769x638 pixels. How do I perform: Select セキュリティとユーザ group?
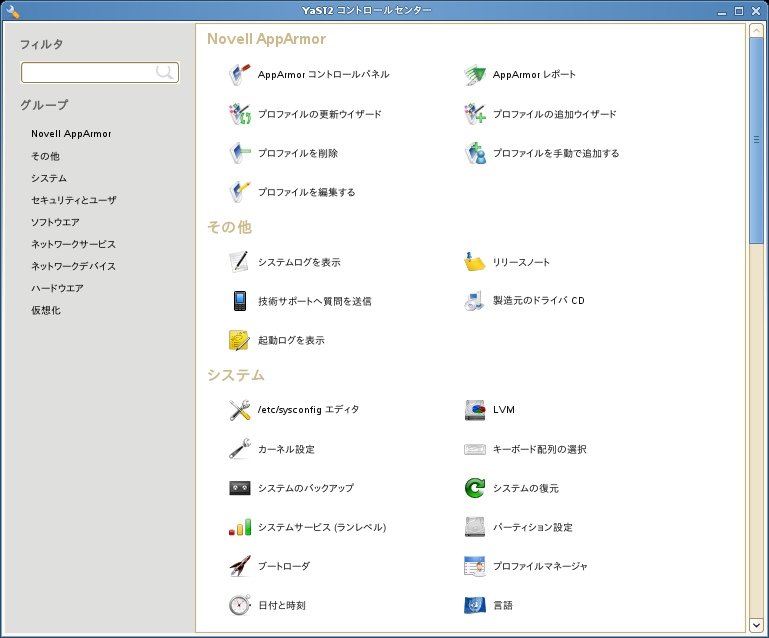(74, 200)
